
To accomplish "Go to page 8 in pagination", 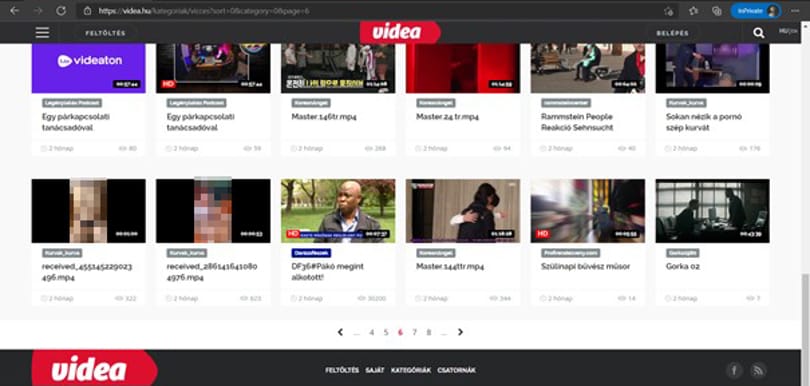I will pos(429,332).
